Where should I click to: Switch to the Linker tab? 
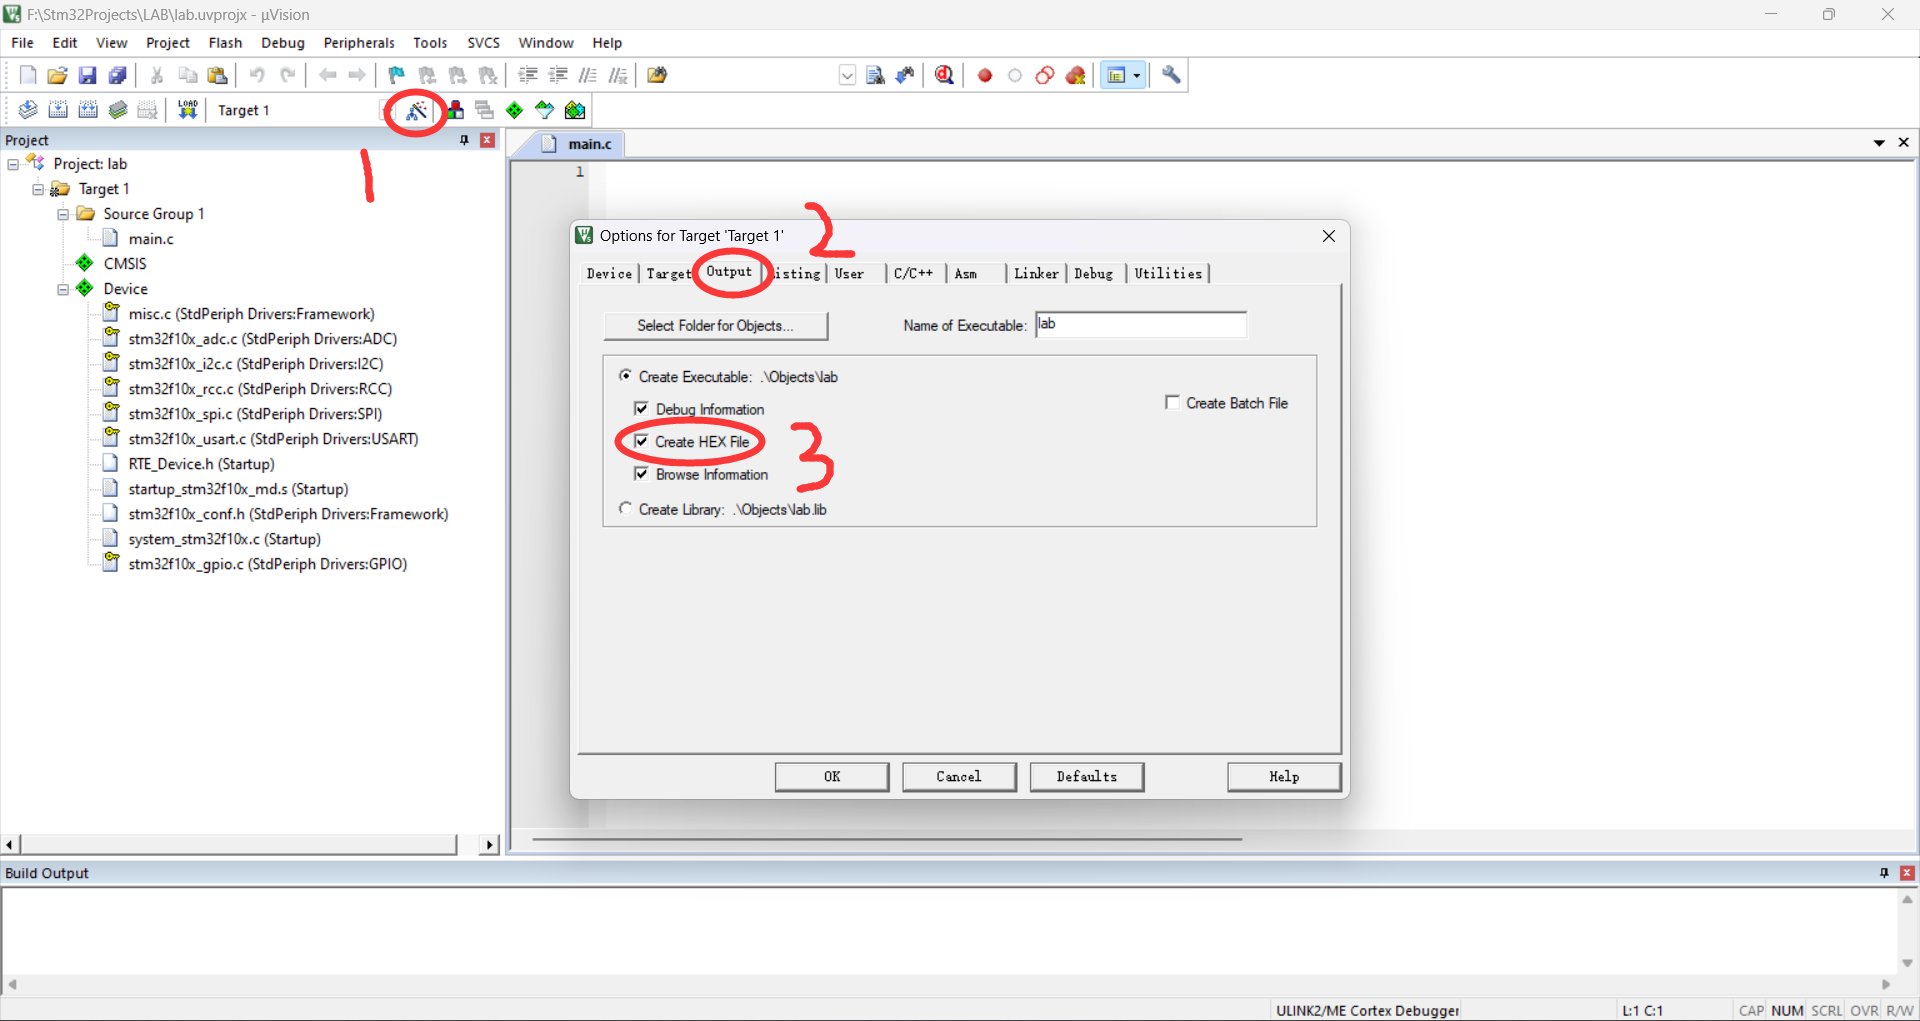tap(1036, 273)
